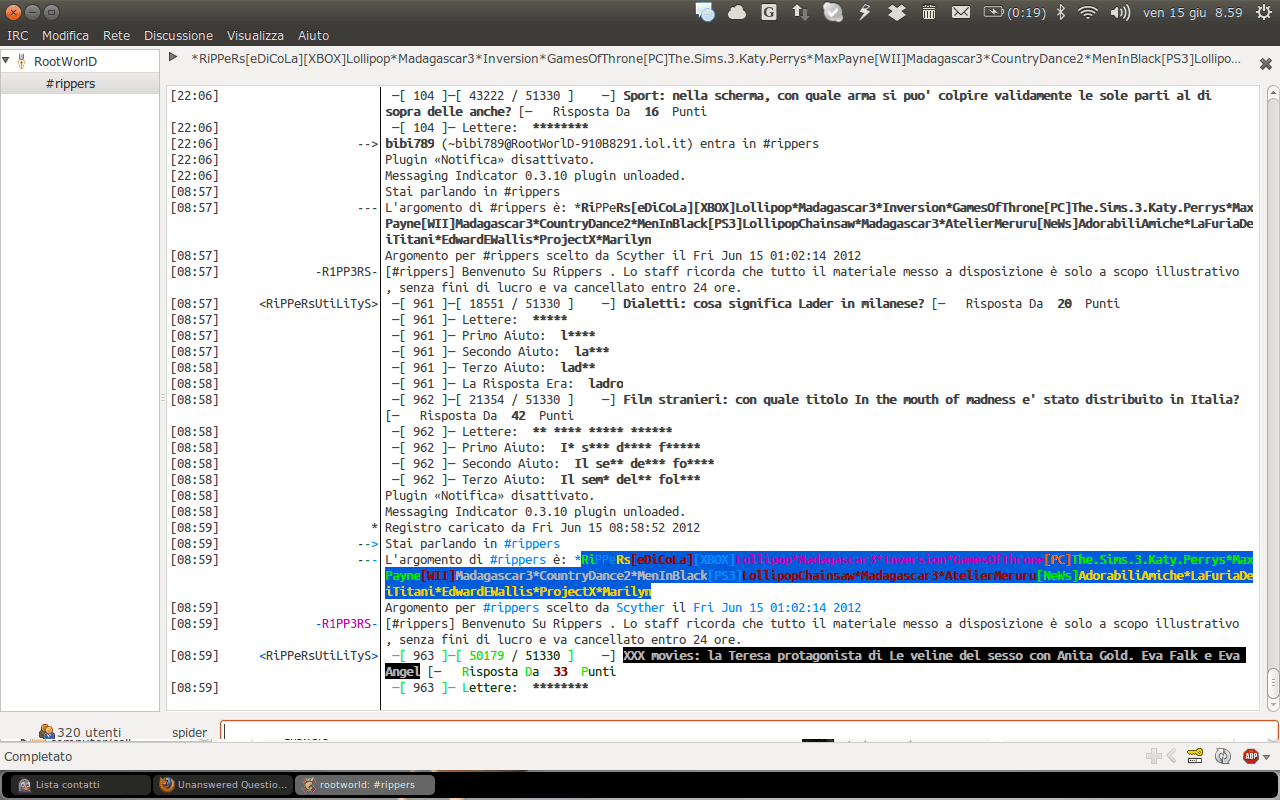Viewport: 1280px width, 800px height.
Task: Open the Visualizza menu
Action: pyautogui.click(x=255, y=35)
